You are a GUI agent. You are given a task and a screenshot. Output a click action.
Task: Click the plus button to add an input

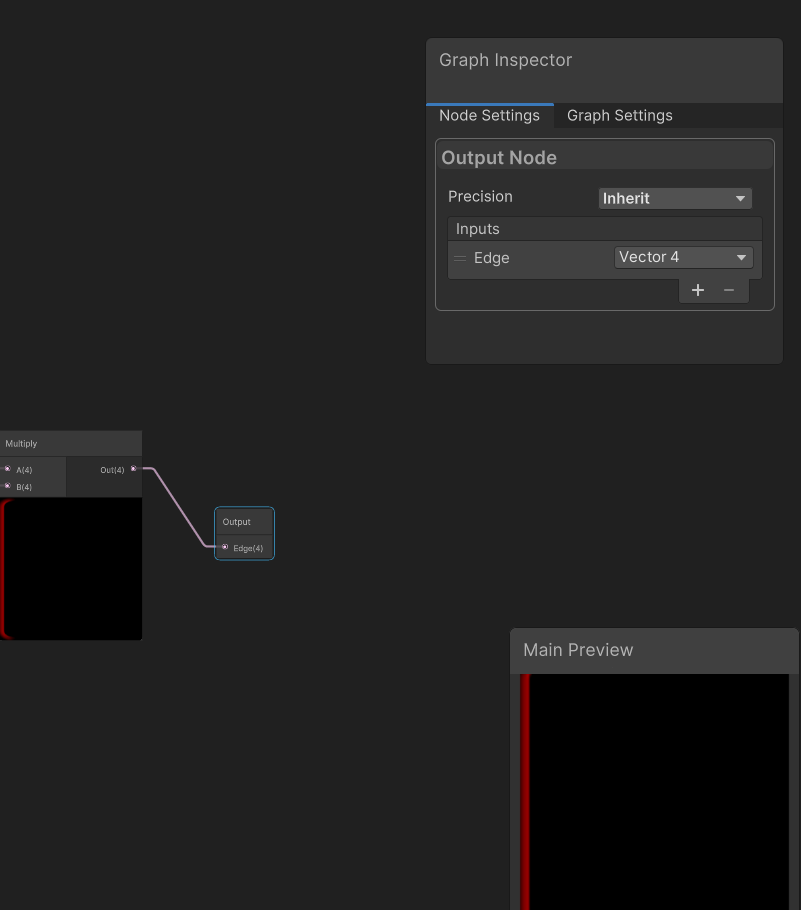pyautogui.click(x=697, y=290)
